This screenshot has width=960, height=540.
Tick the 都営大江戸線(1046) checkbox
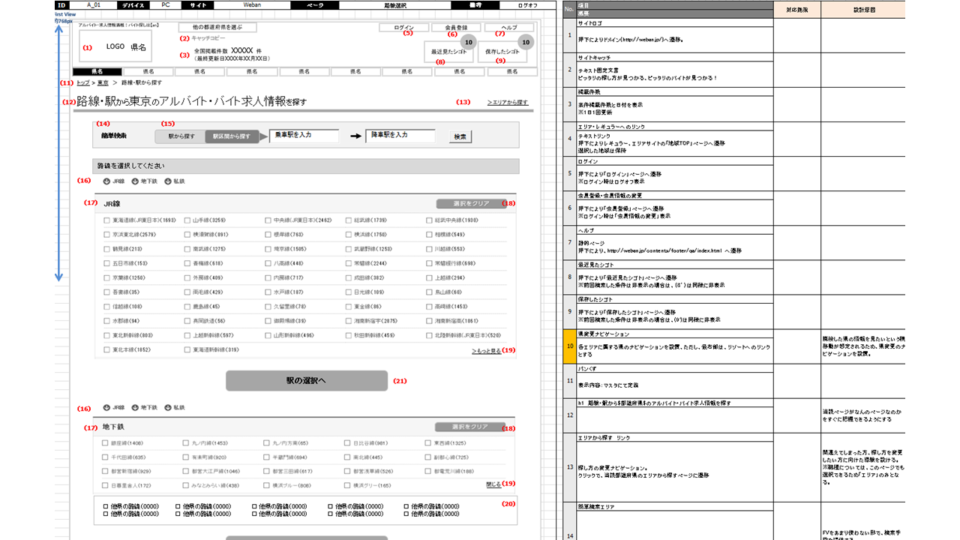point(186,471)
